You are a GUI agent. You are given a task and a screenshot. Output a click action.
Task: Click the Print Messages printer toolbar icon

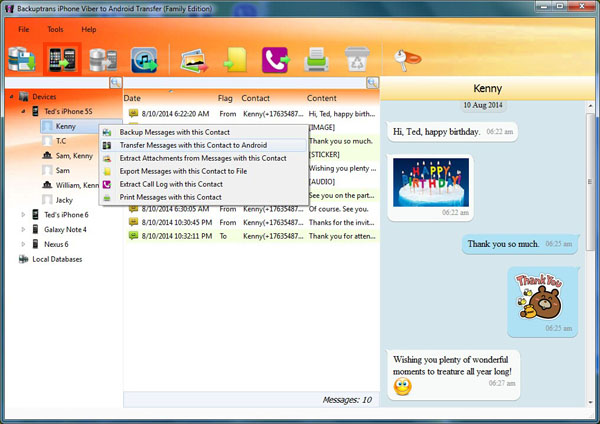[x=316, y=59]
